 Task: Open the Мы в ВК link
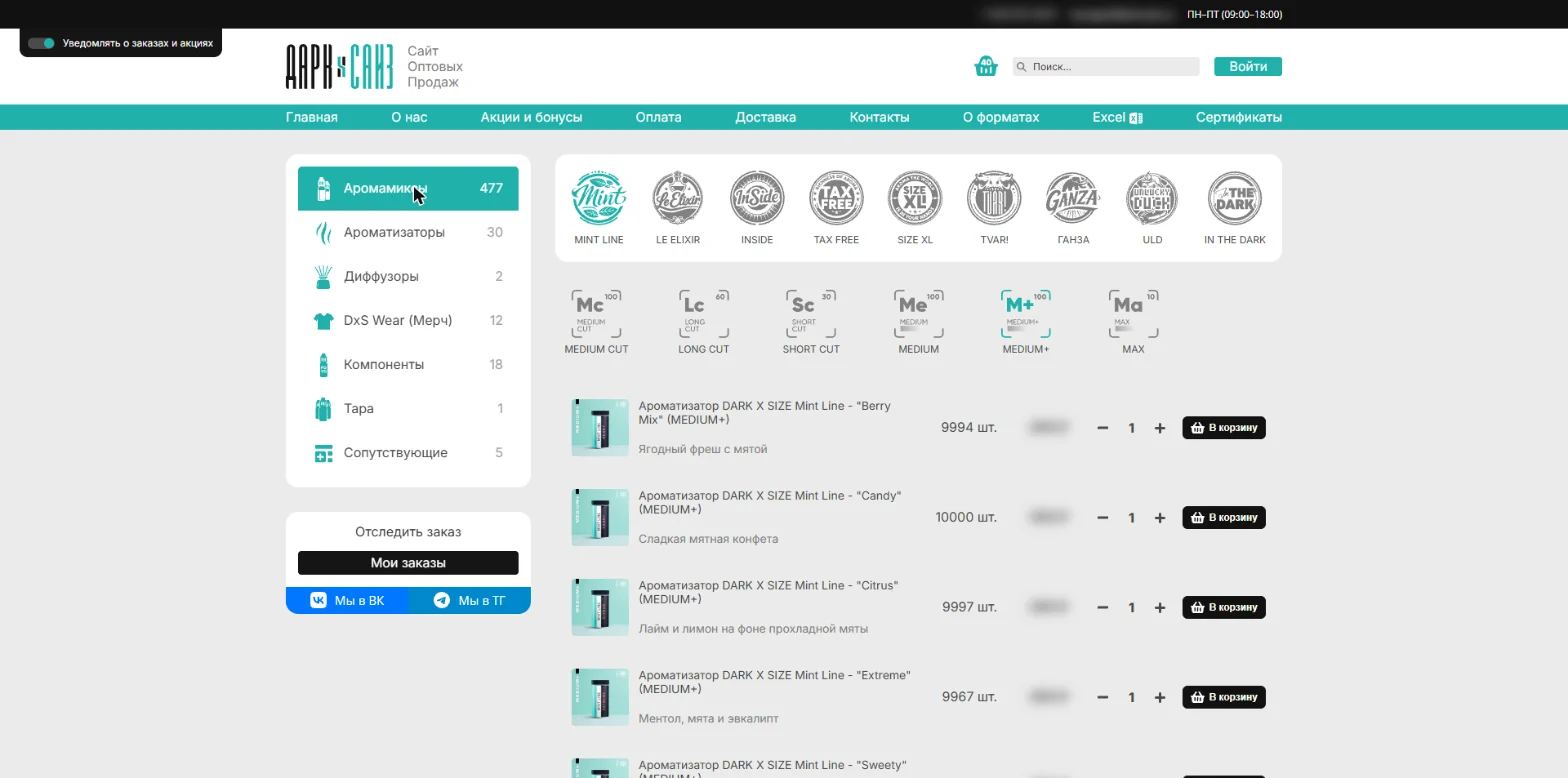tap(347, 600)
